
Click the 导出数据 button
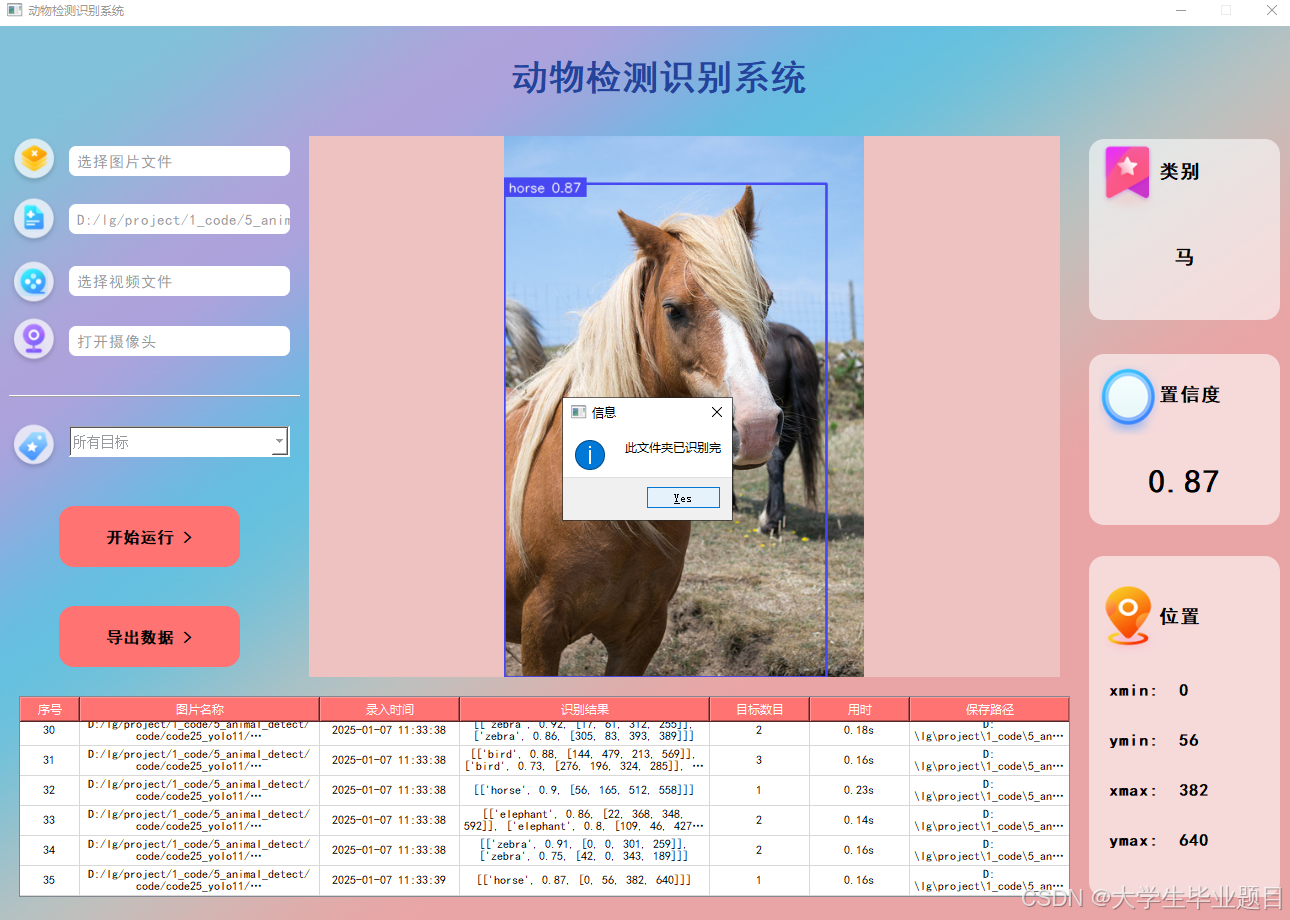coord(149,637)
